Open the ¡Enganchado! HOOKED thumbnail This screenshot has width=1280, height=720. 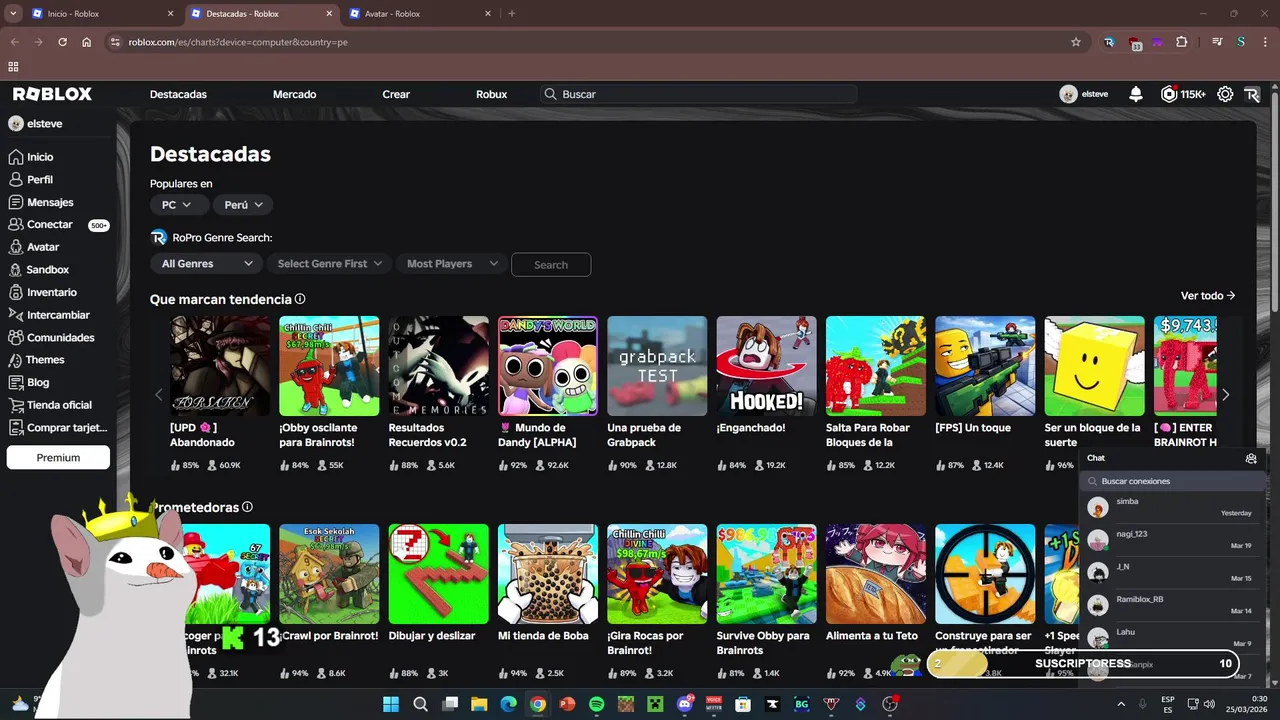766,366
